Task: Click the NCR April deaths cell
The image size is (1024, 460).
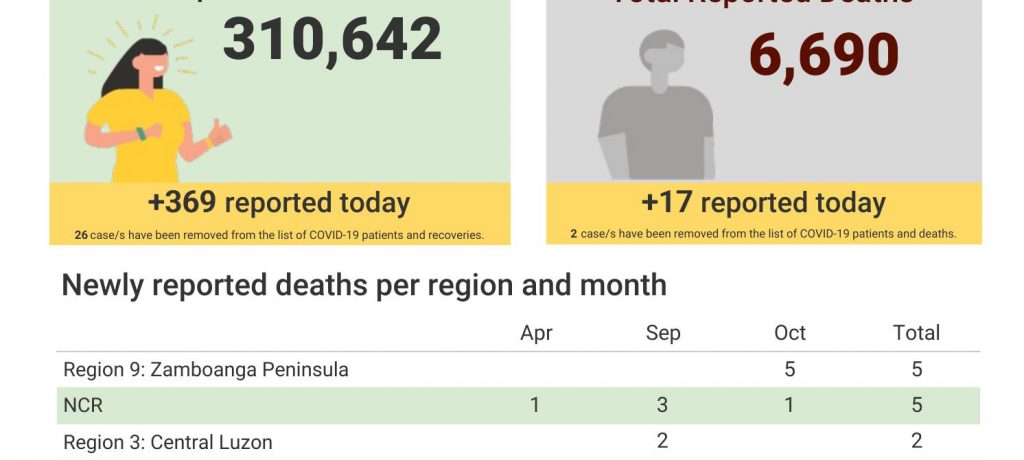Action: (x=536, y=405)
